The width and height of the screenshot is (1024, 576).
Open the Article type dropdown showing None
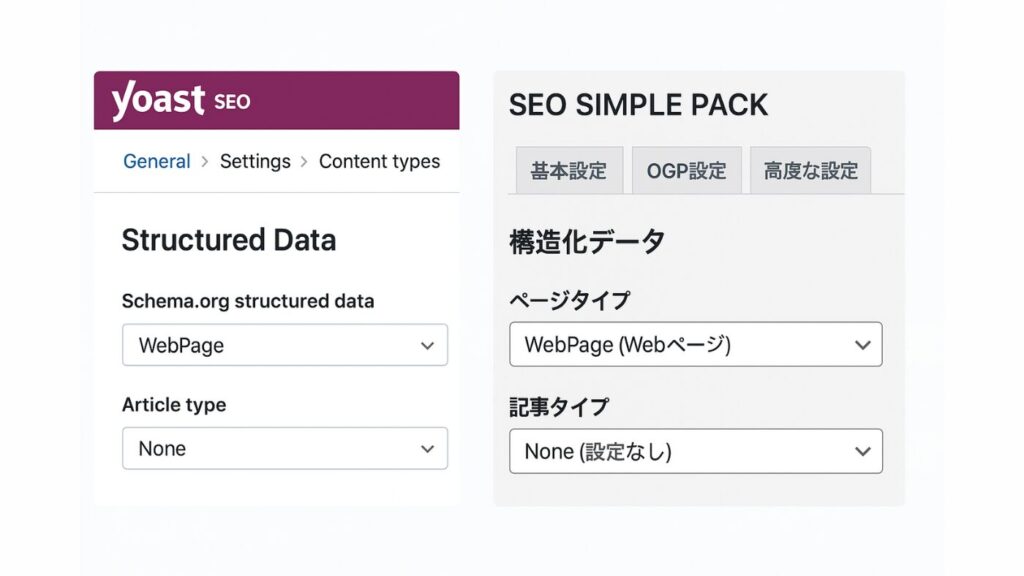(x=285, y=448)
